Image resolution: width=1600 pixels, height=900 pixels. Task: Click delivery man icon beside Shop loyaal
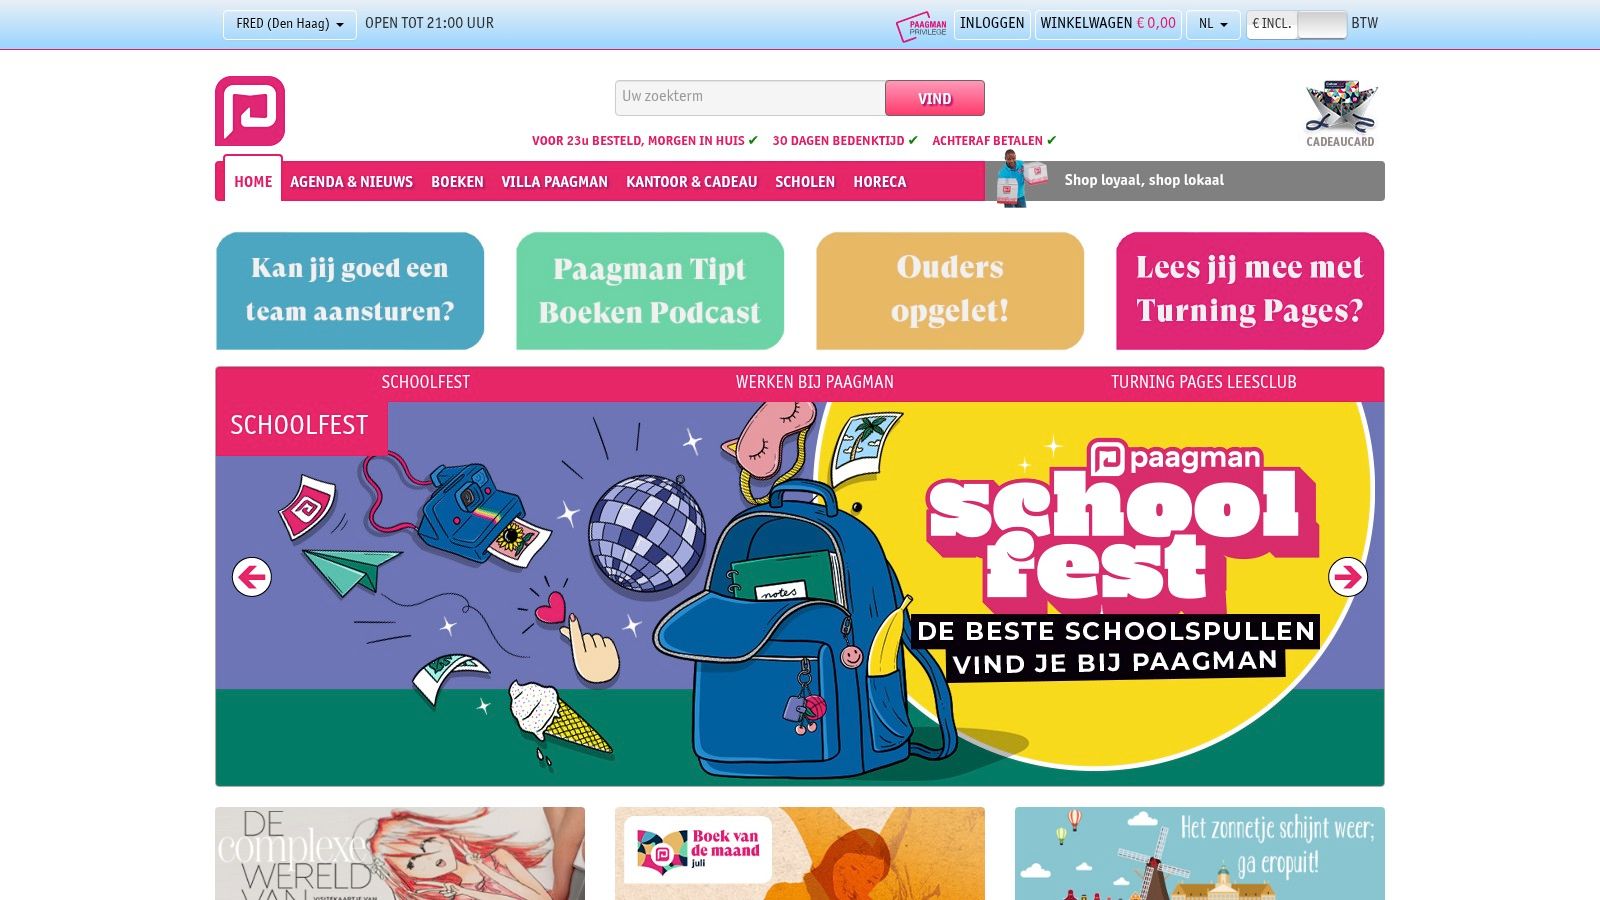click(x=1016, y=179)
